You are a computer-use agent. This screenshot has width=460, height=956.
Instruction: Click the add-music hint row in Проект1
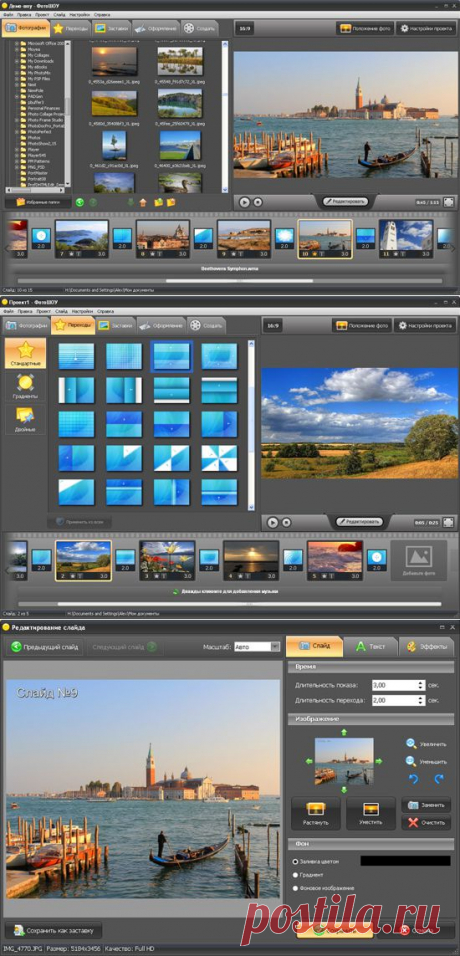230,591
